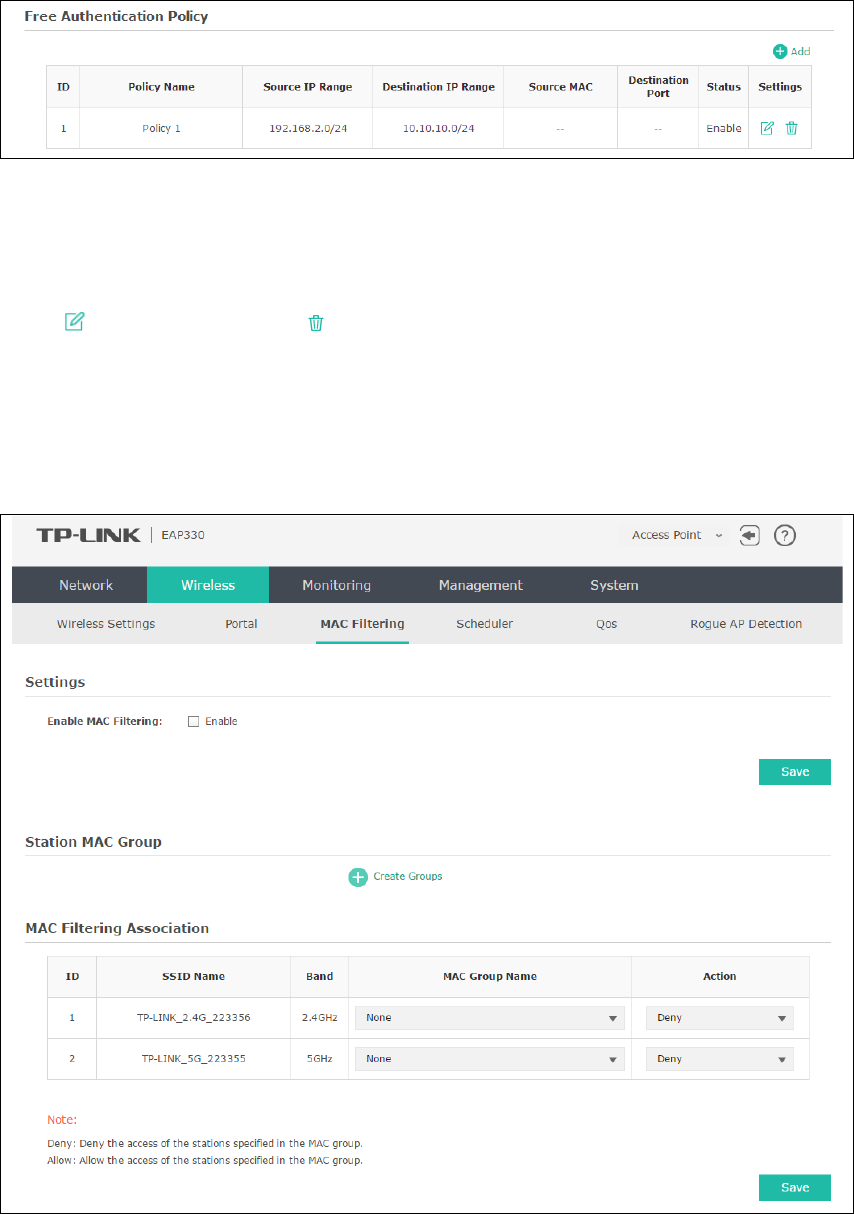The width and height of the screenshot is (854, 1214).
Task: Open Action dropdown for TP-LINK_2.4G_223356 row
Action: pos(720,1018)
